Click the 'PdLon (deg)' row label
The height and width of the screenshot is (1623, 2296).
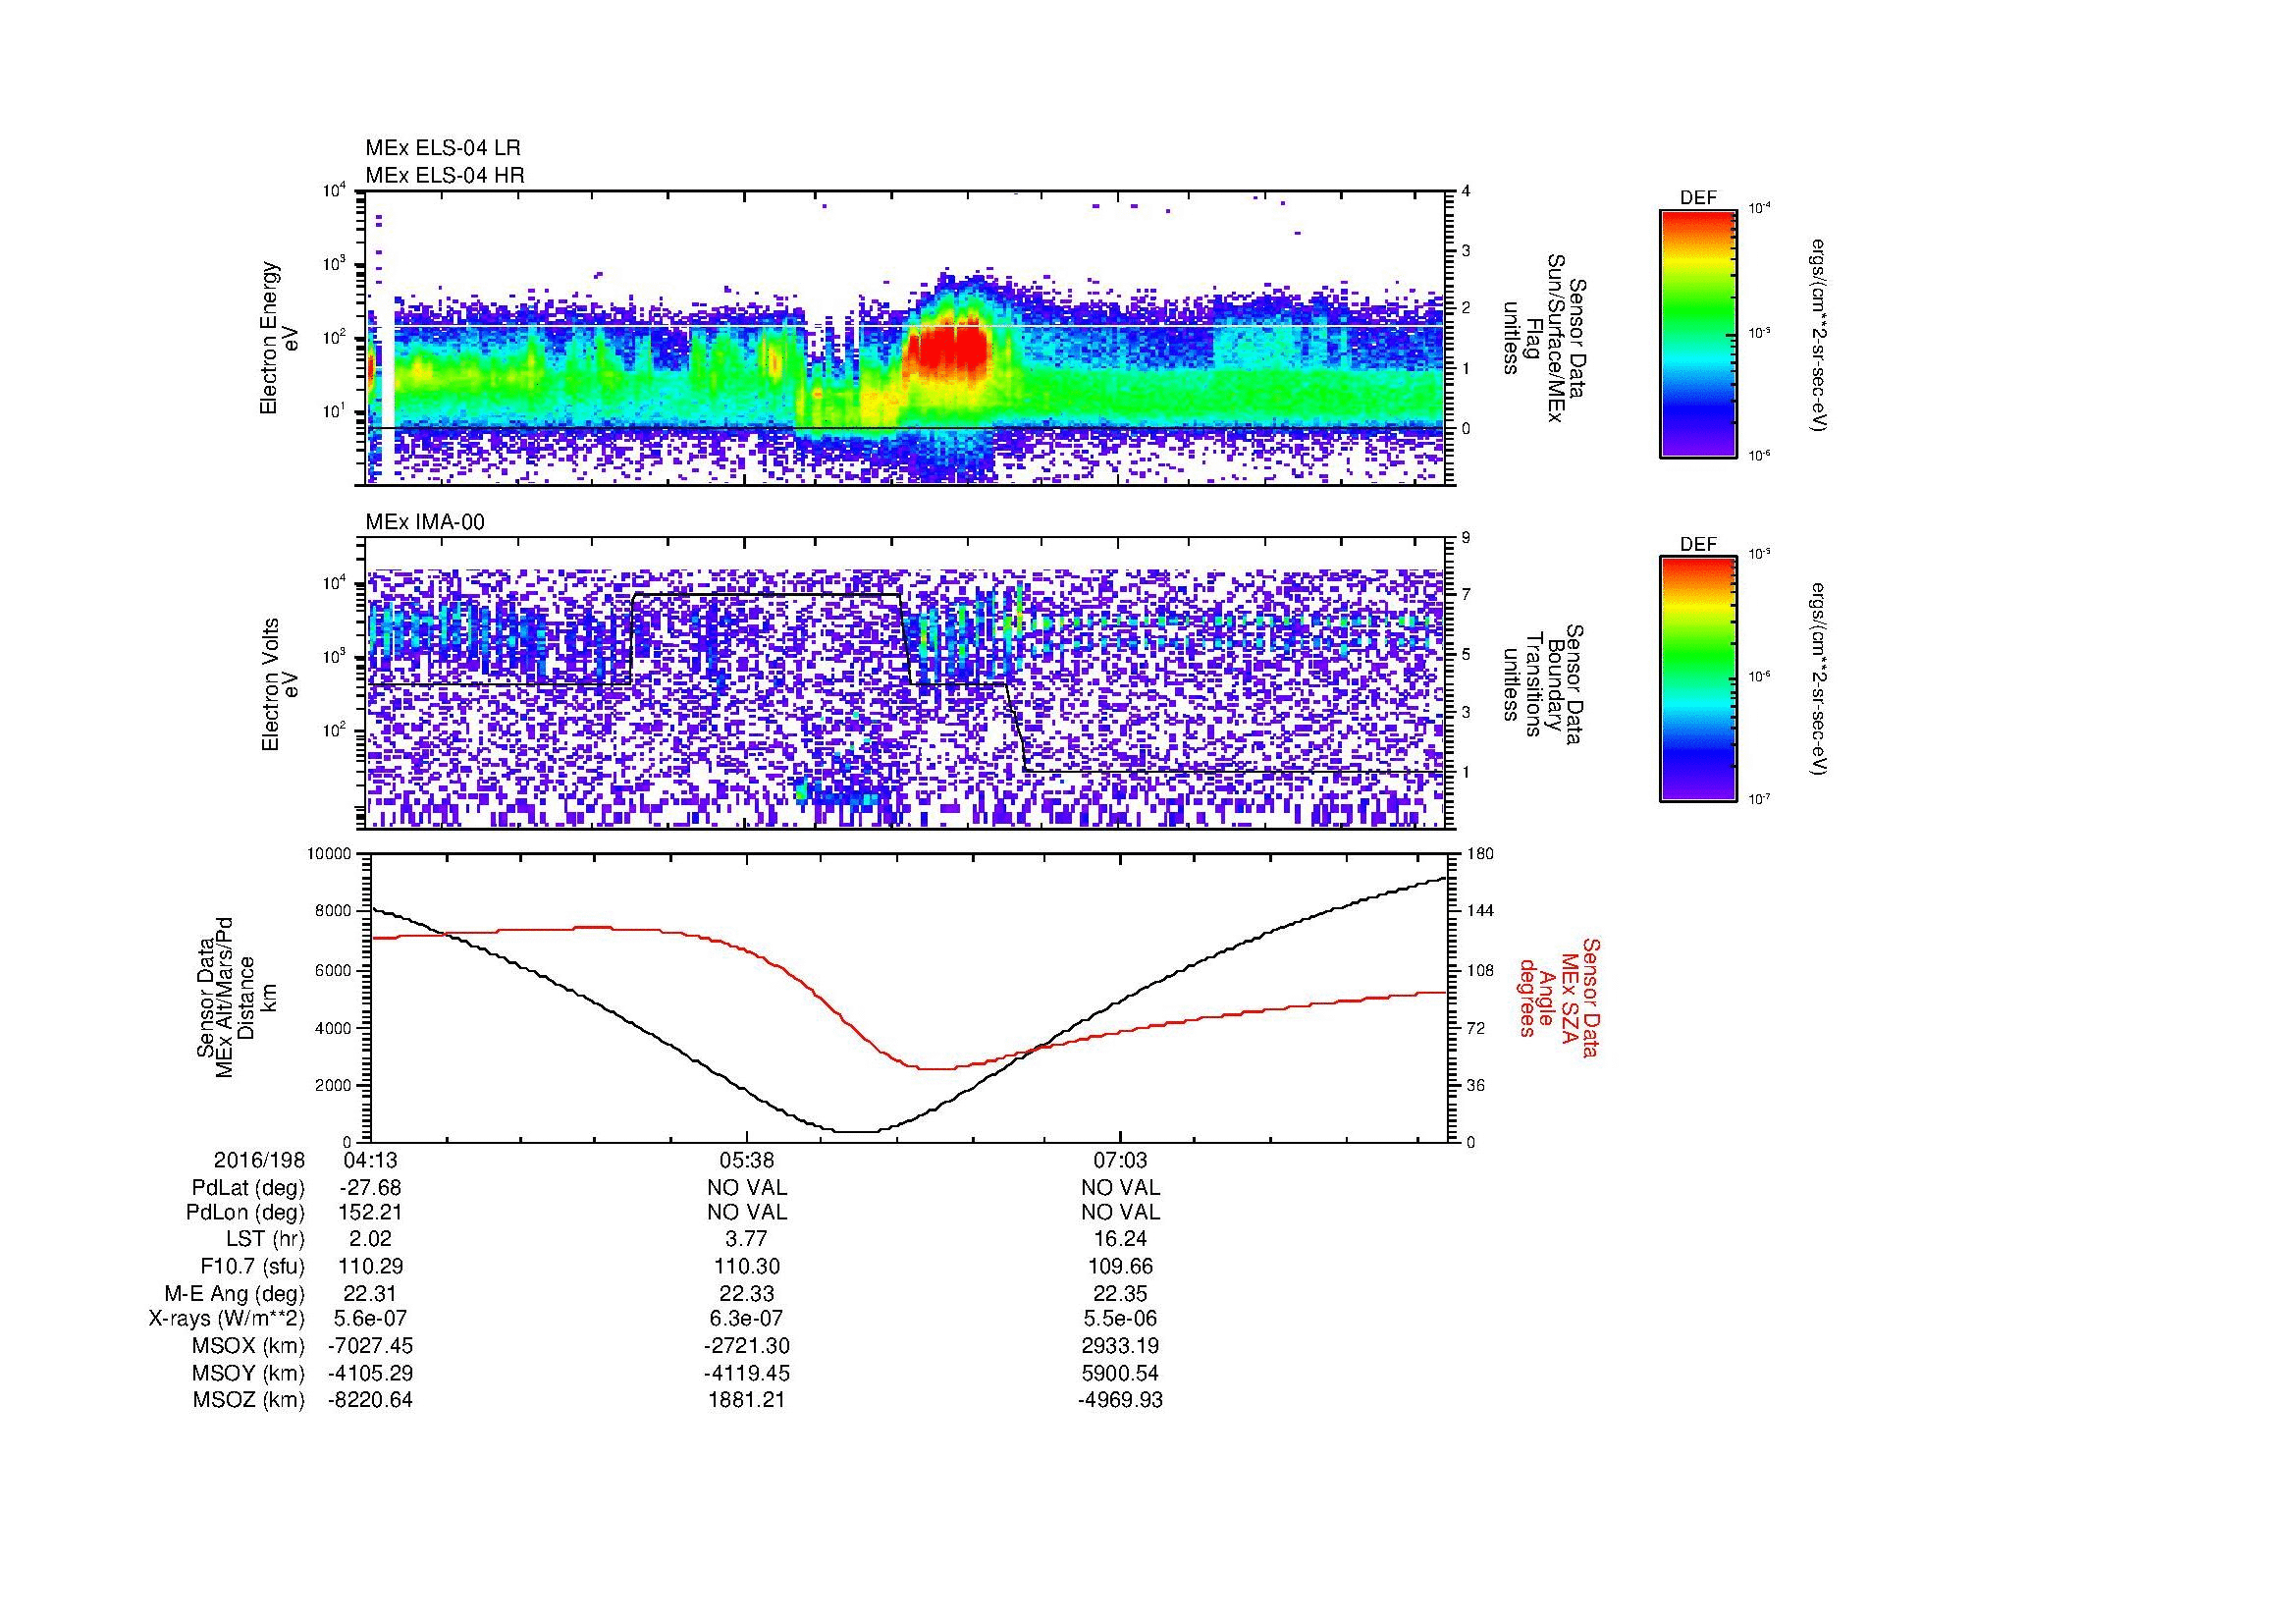point(248,1213)
